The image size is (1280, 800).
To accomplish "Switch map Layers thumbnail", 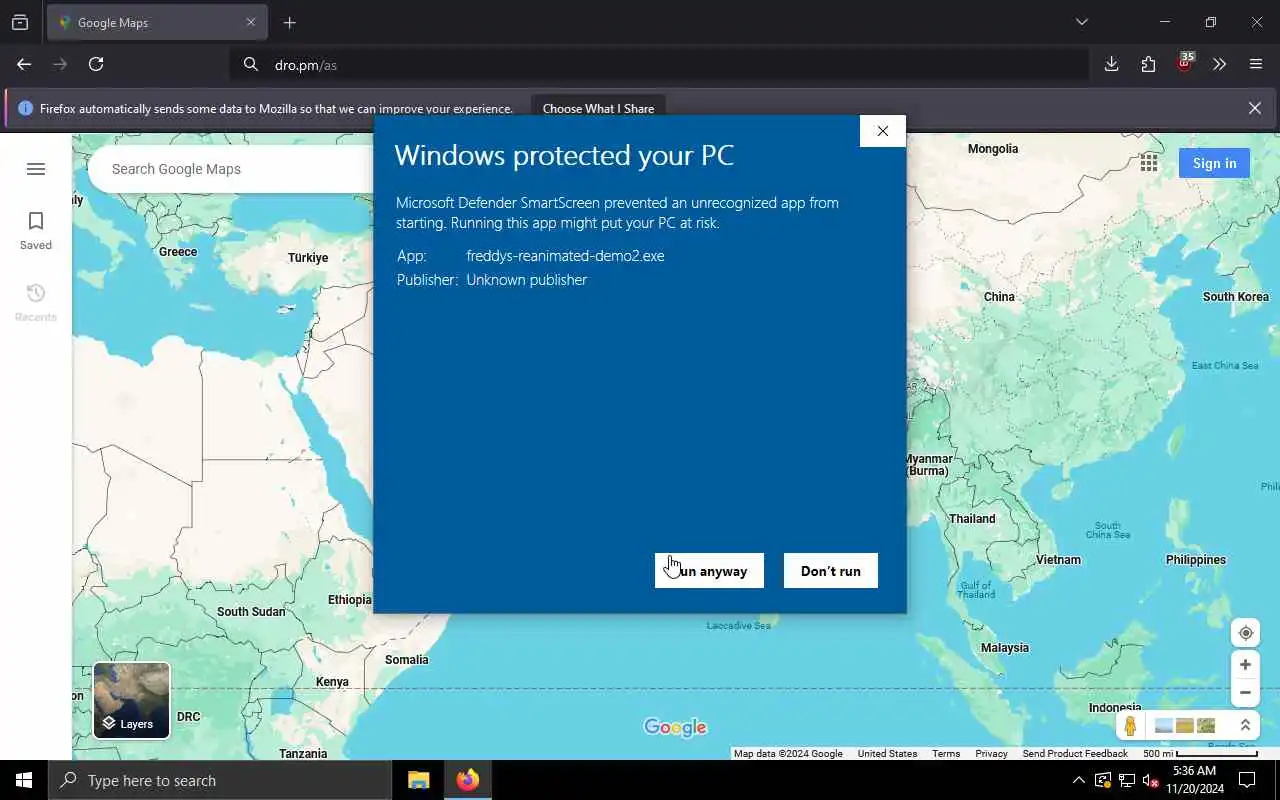I will pyautogui.click(x=132, y=700).
